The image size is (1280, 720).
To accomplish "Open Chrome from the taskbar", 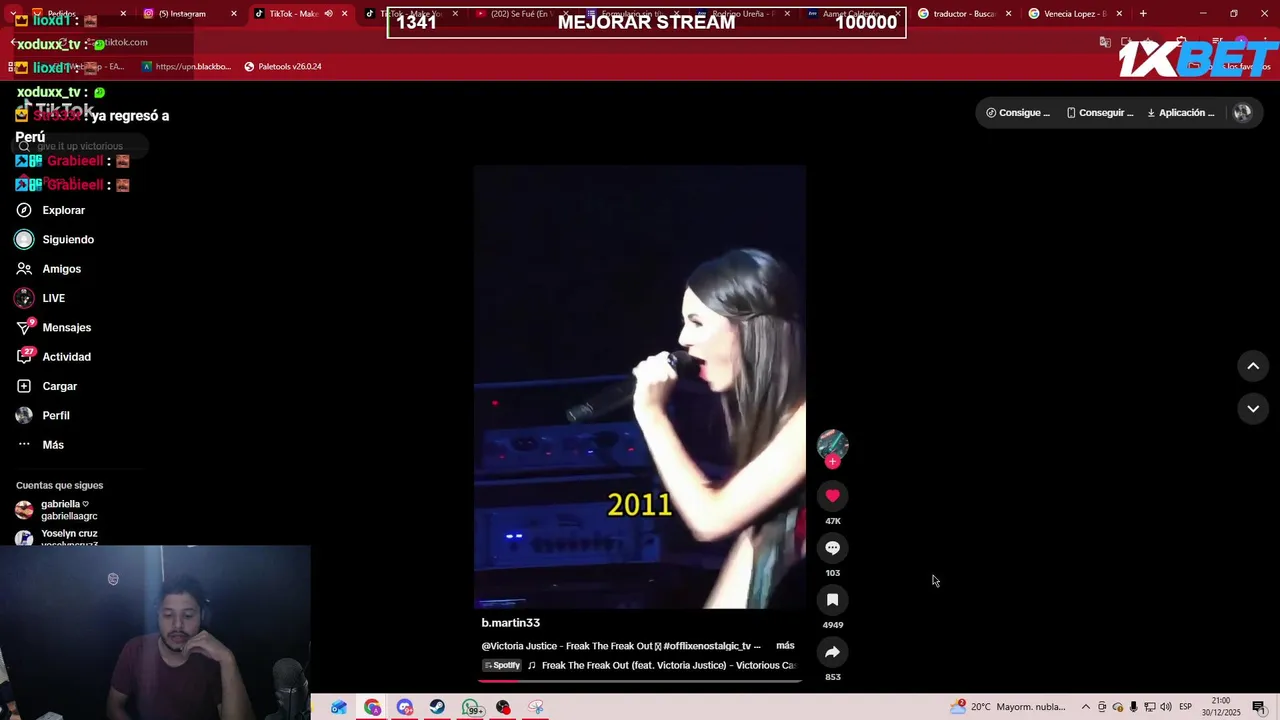I will pos(372,707).
